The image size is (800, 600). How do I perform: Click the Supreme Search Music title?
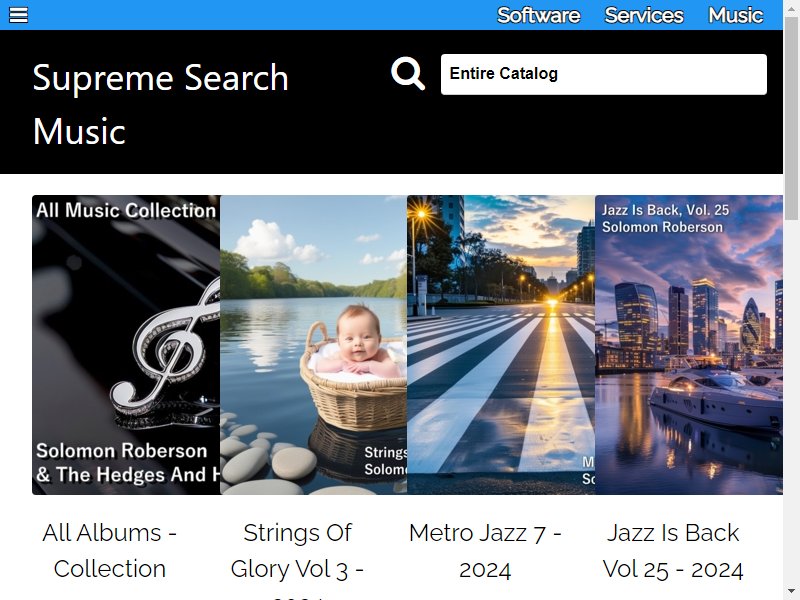pos(161,104)
